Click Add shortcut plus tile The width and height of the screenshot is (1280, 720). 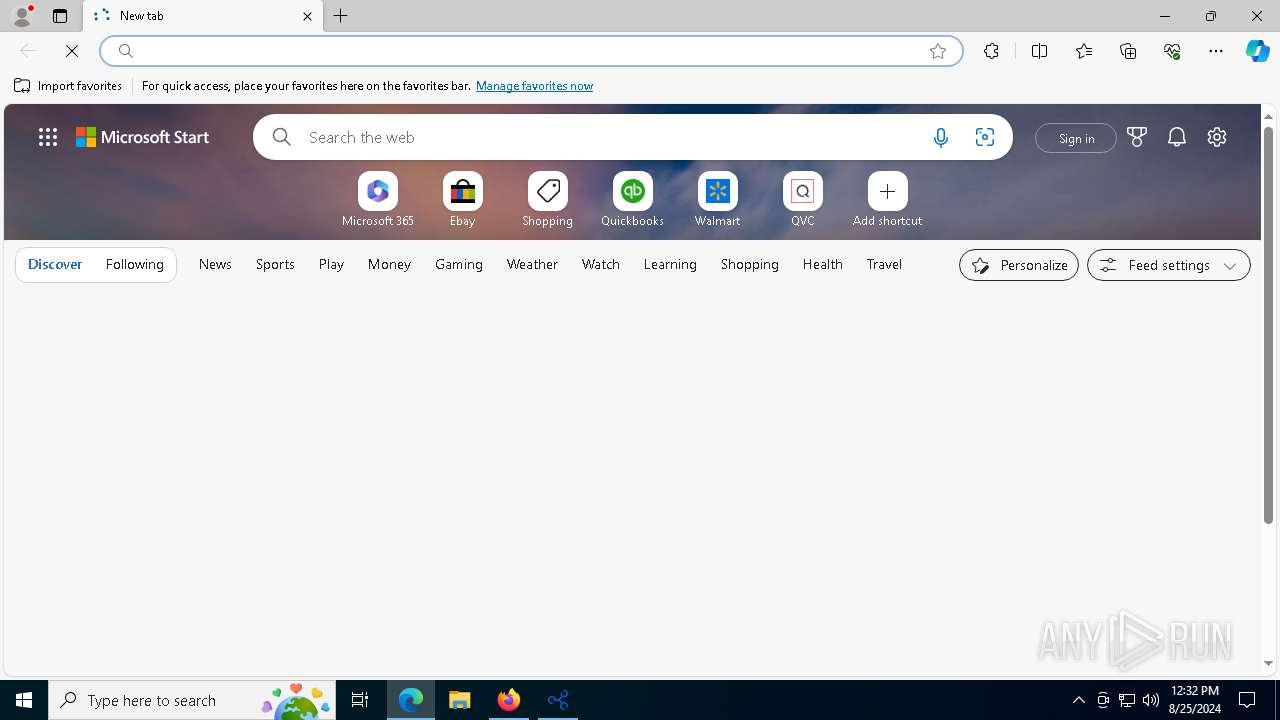[888, 200]
